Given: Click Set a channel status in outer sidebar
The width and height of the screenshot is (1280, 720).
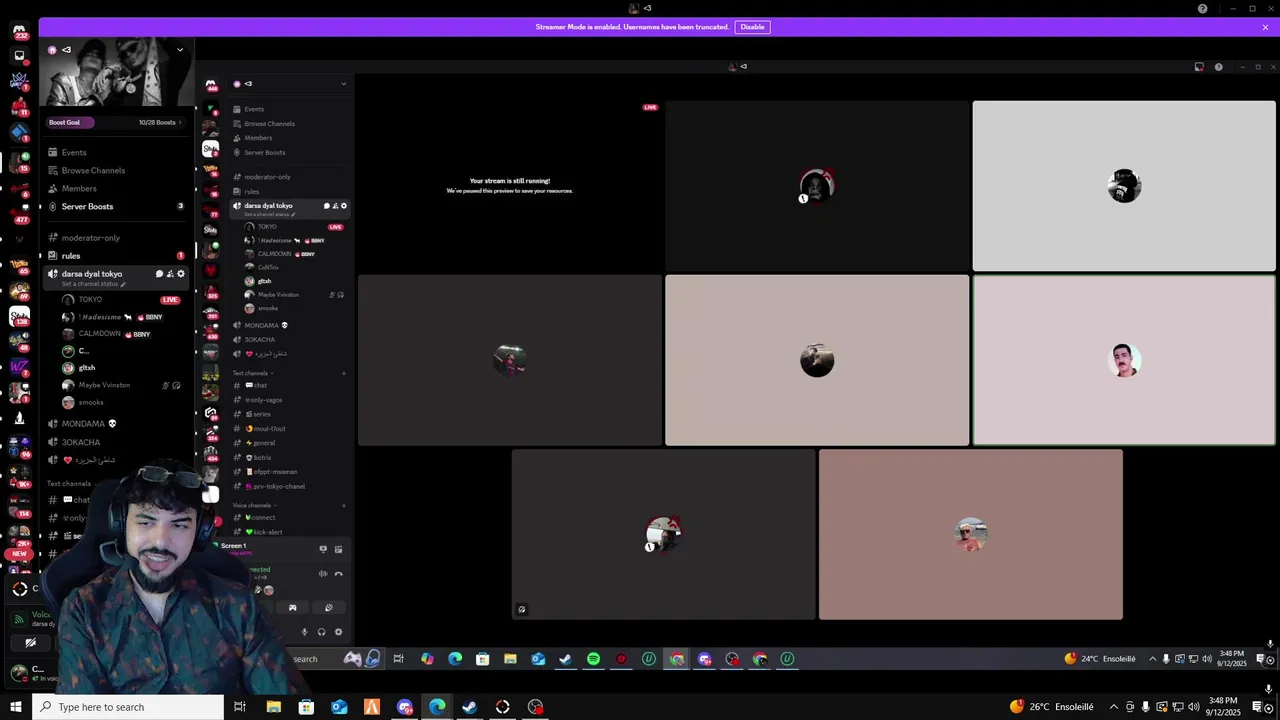Looking at the screenshot, I should pyautogui.click(x=93, y=284).
